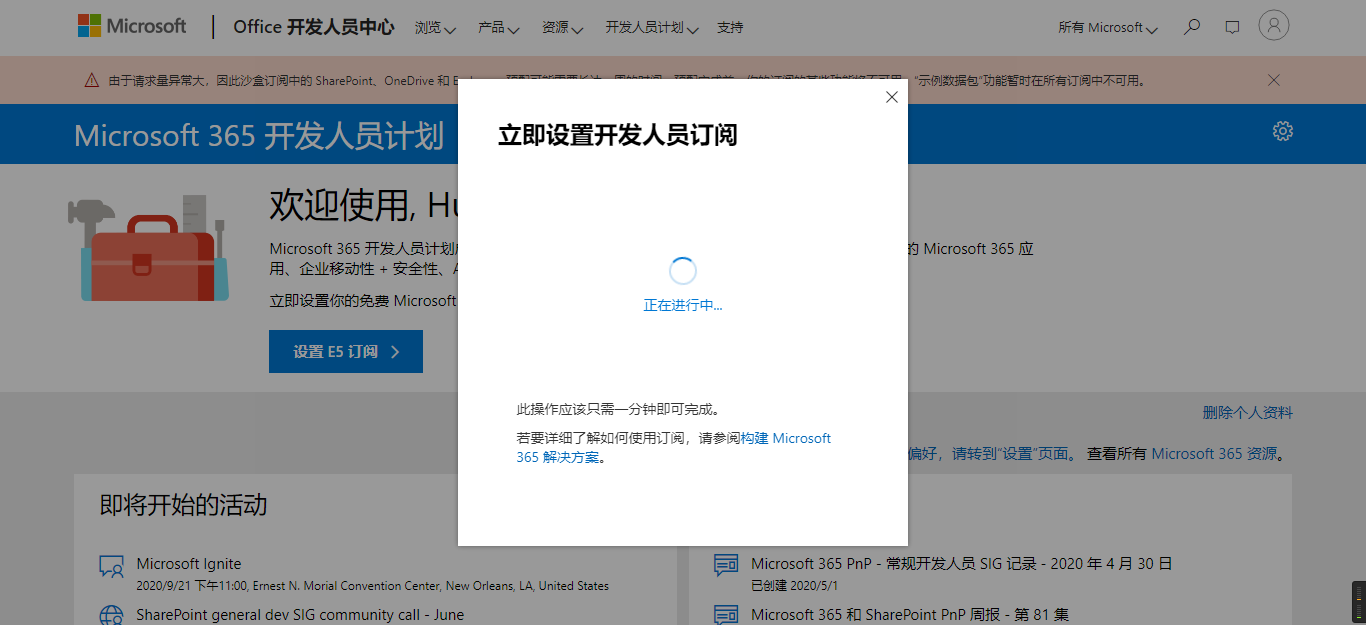Screen dimensions: 1366x625
Task: Open the PnP 周报 第 81 集 post
Action: [x=910, y=615]
